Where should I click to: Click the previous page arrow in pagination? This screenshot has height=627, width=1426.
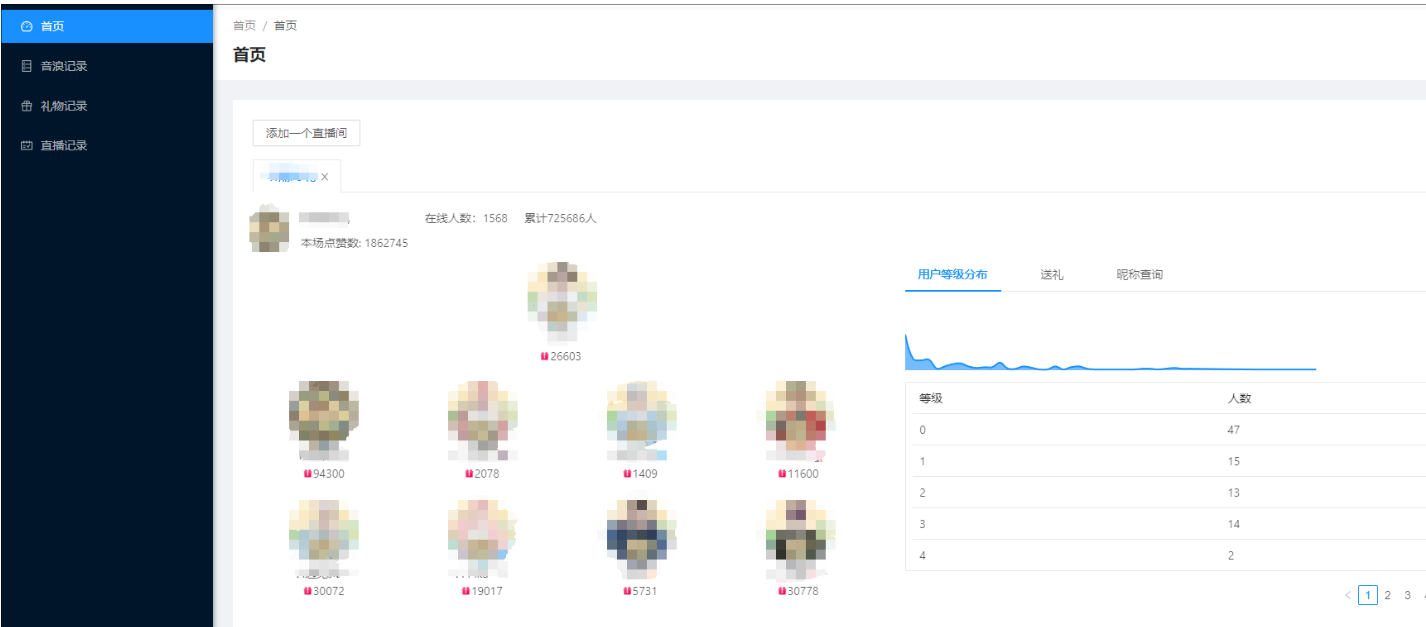pos(1347,595)
